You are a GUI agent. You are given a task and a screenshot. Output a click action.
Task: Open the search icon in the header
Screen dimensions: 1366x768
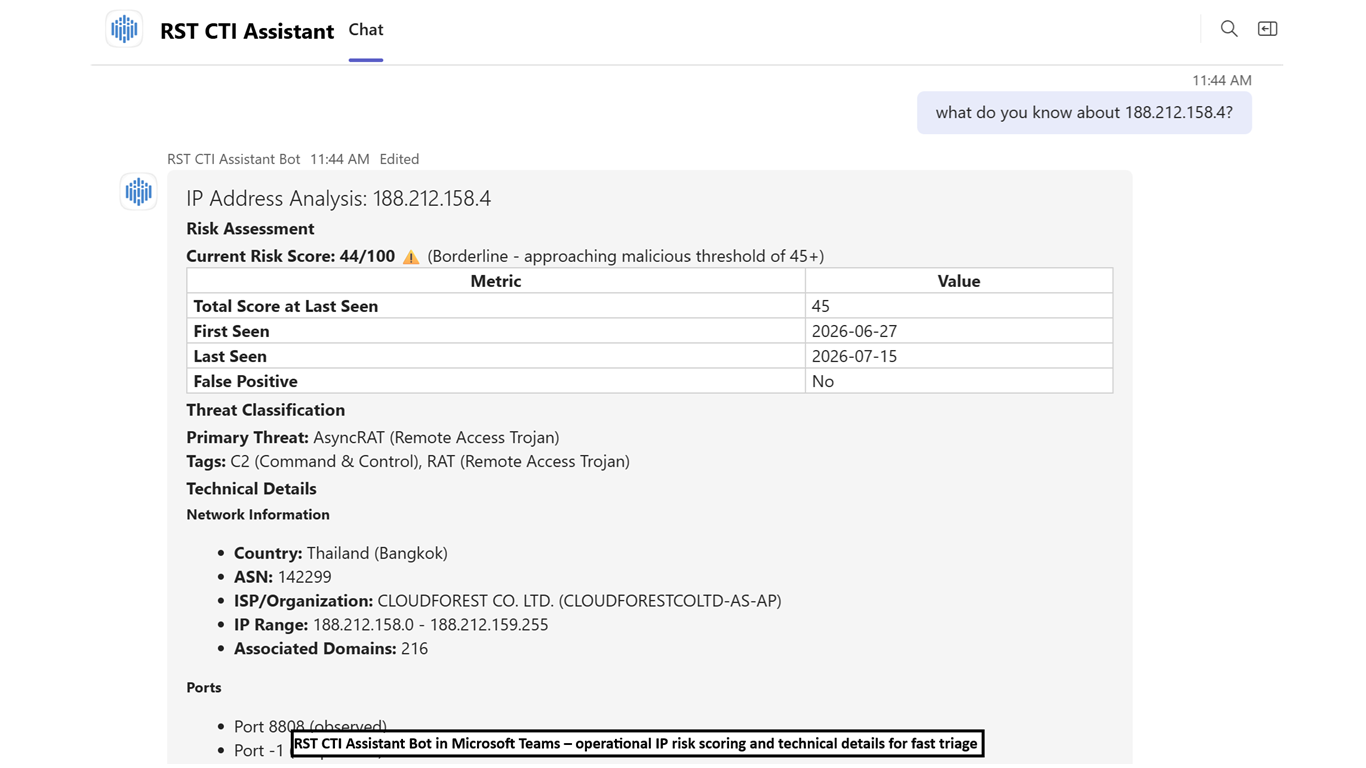[1229, 29]
